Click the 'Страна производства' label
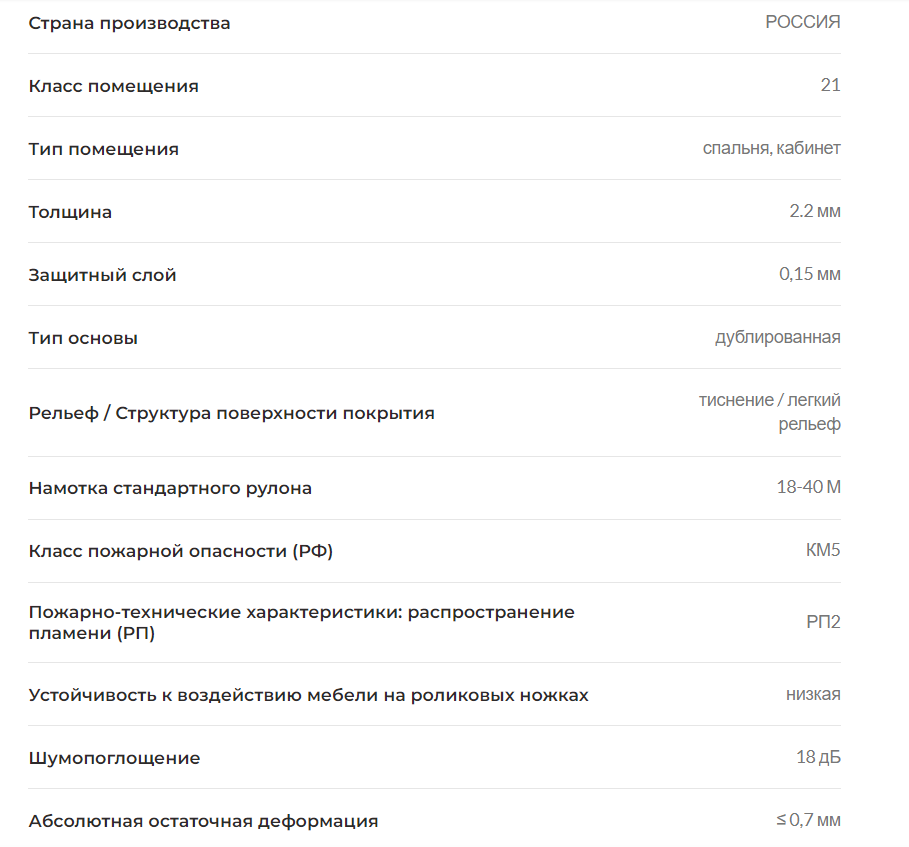The height and width of the screenshot is (847, 909). pyautogui.click(x=129, y=23)
